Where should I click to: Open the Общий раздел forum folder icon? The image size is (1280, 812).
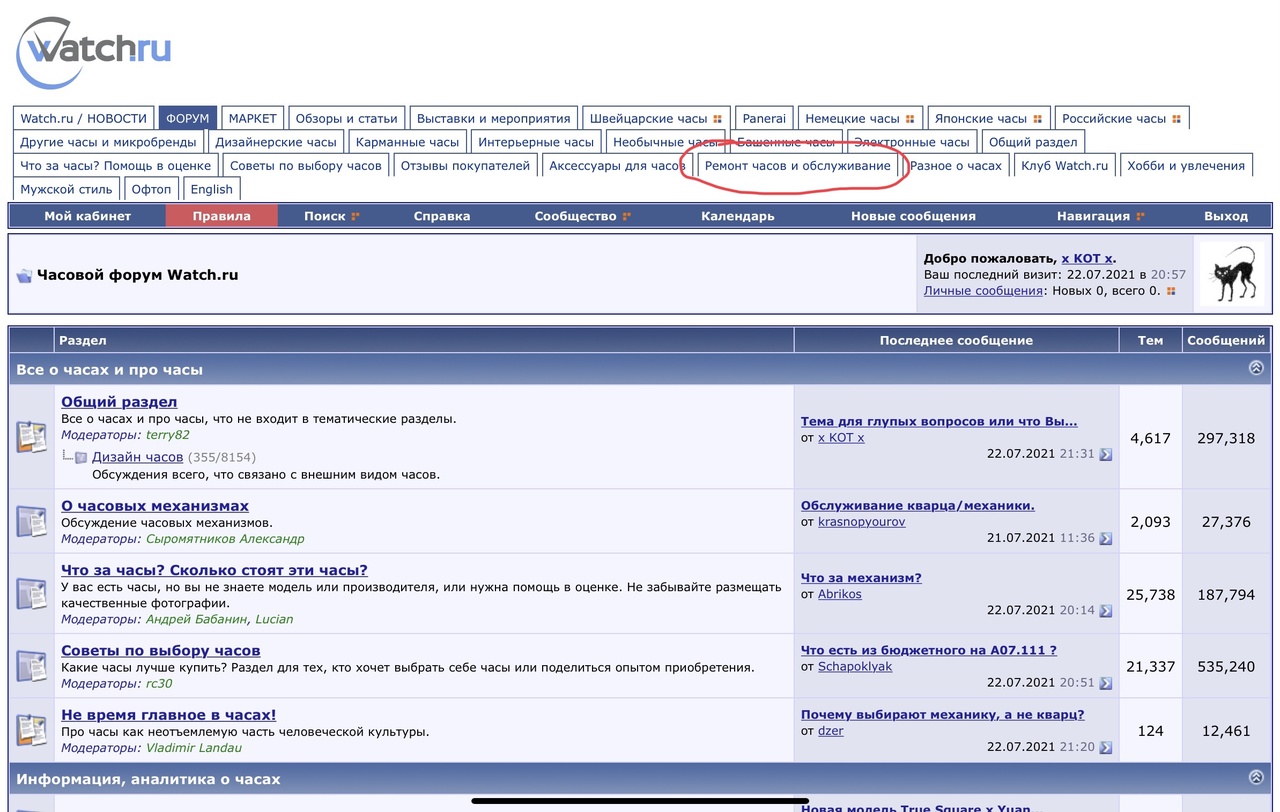point(32,437)
